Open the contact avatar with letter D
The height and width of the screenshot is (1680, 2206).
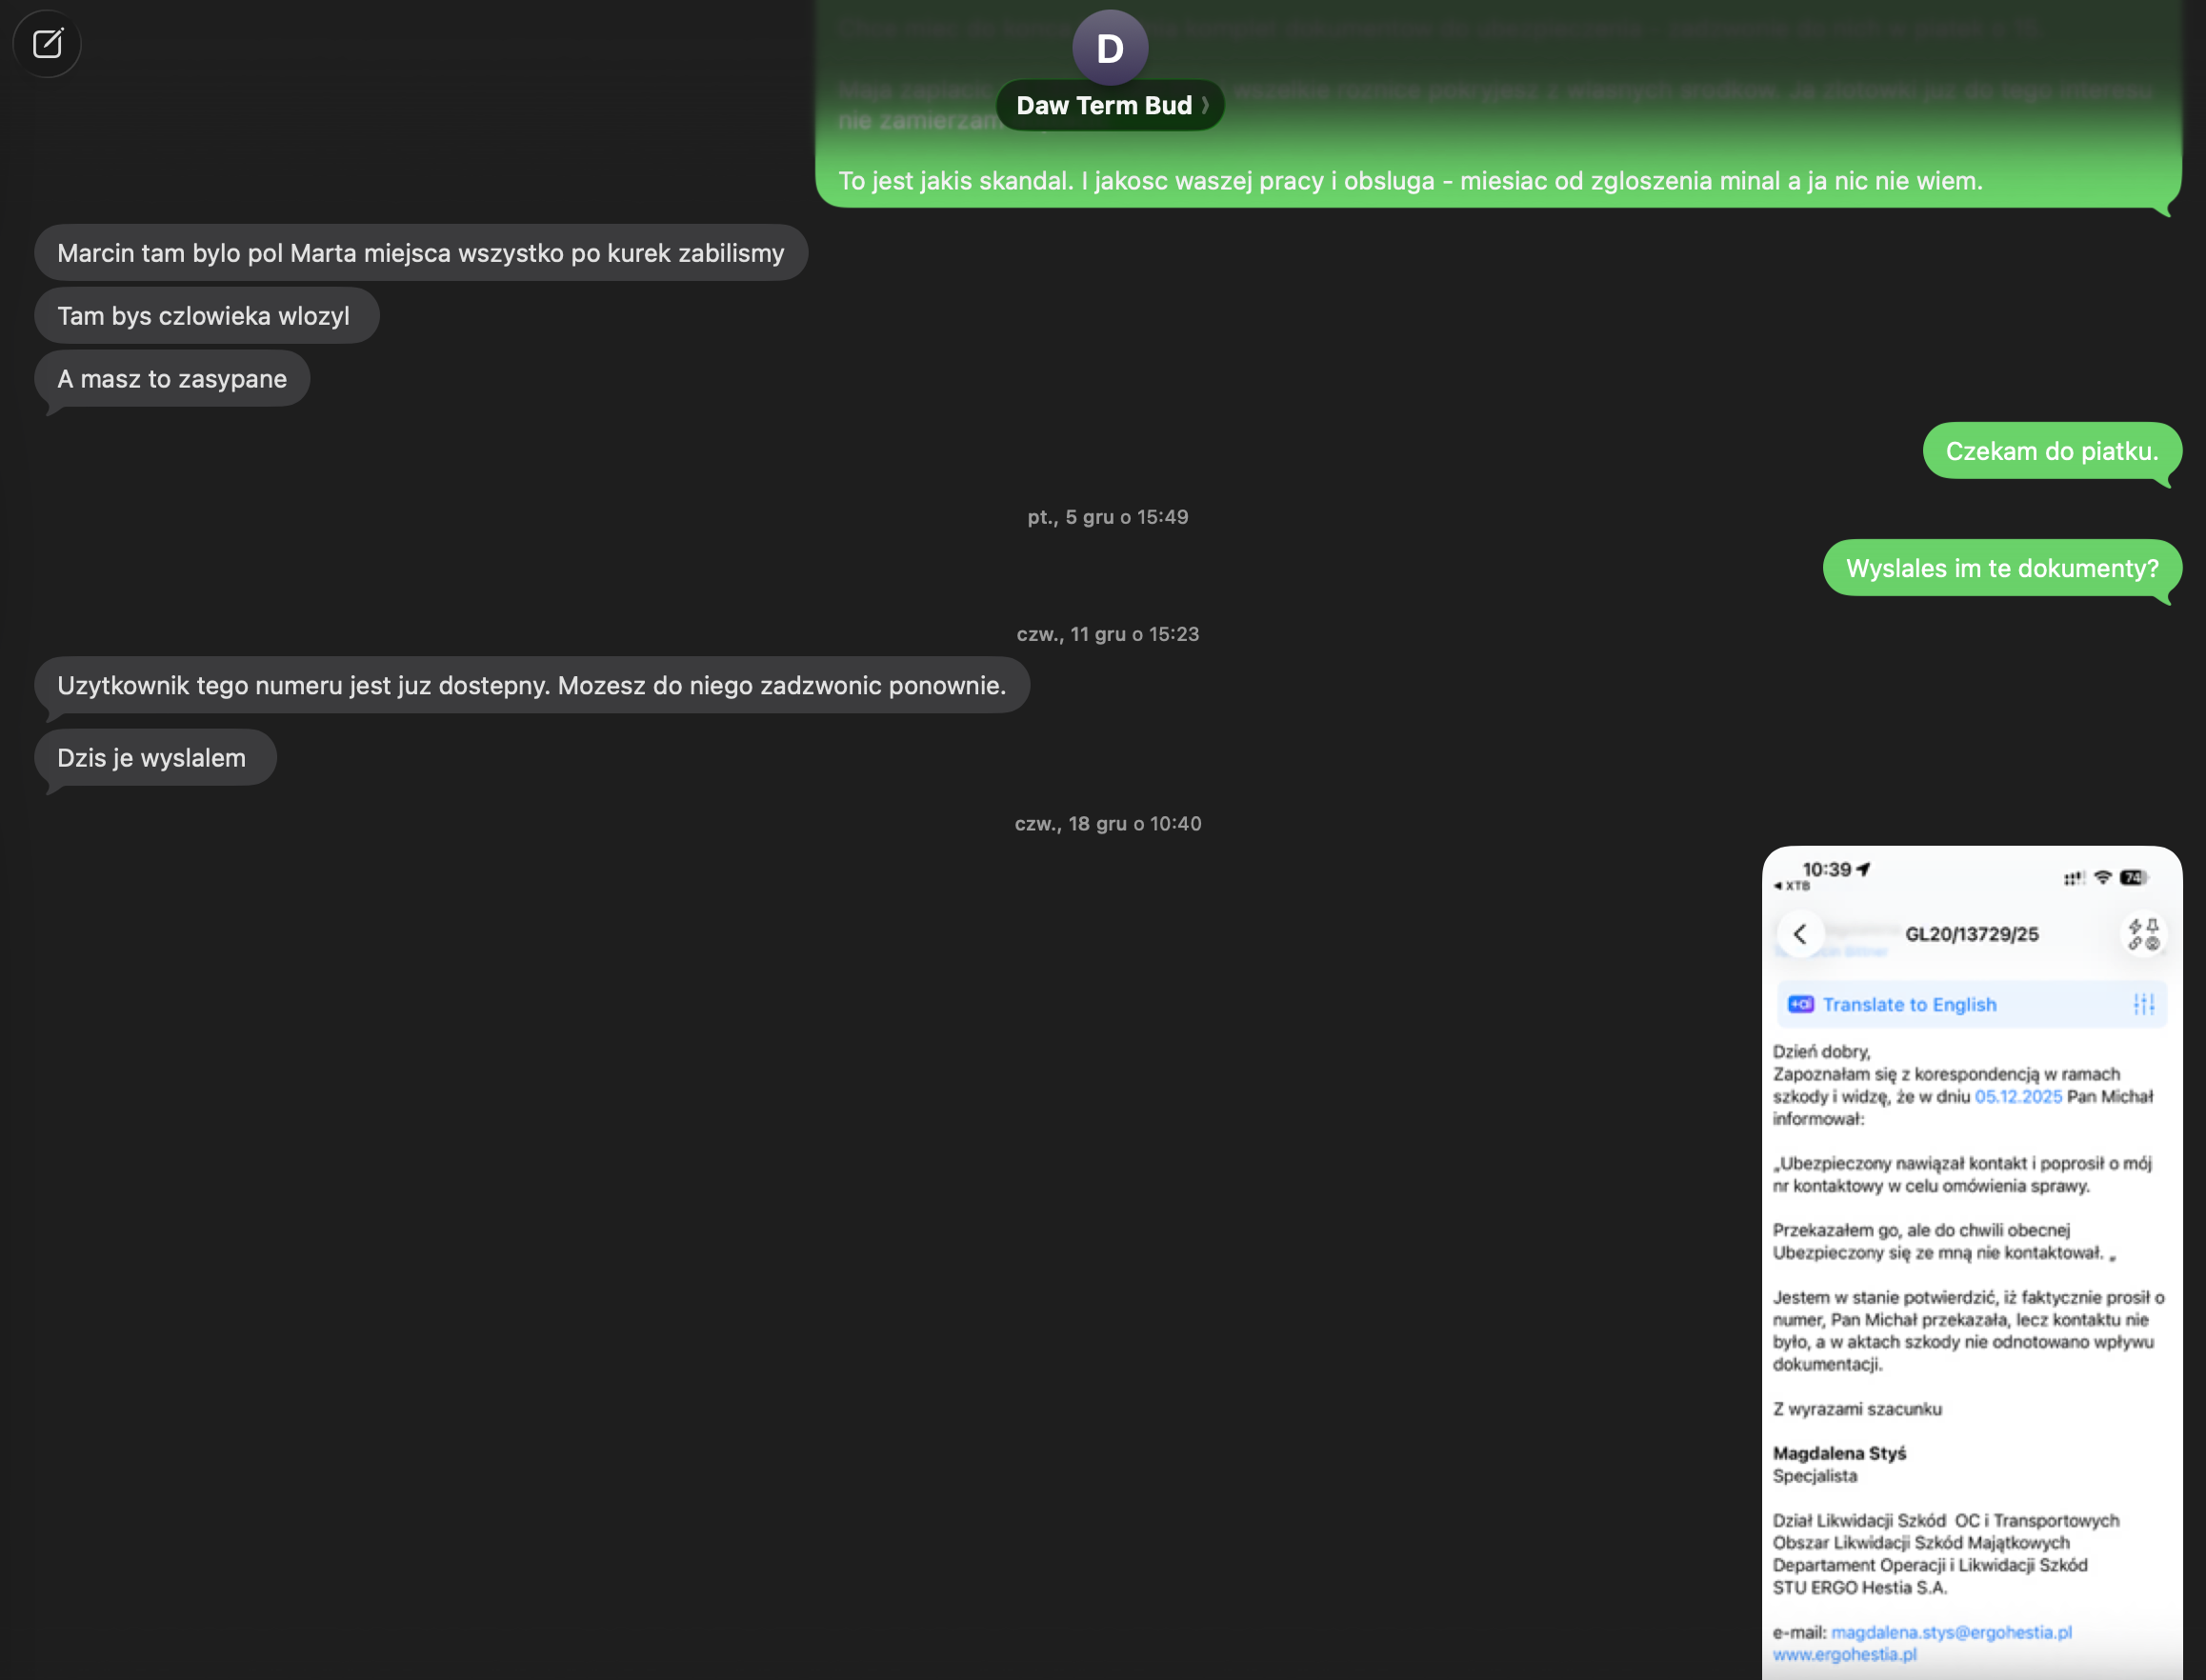pos(1109,48)
